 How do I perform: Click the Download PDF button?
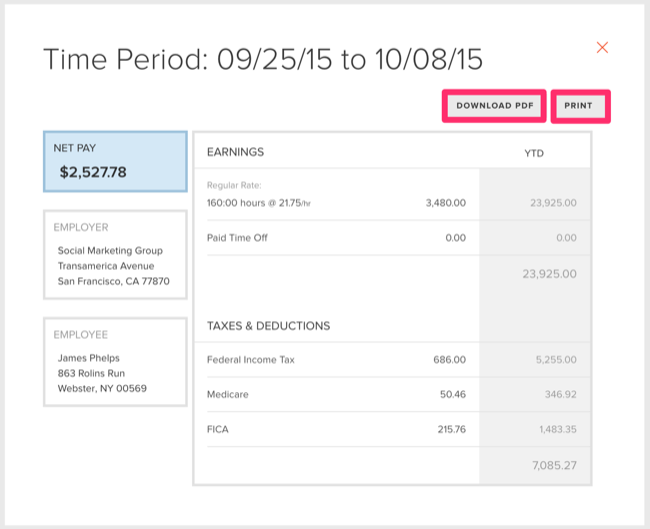[x=495, y=106]
